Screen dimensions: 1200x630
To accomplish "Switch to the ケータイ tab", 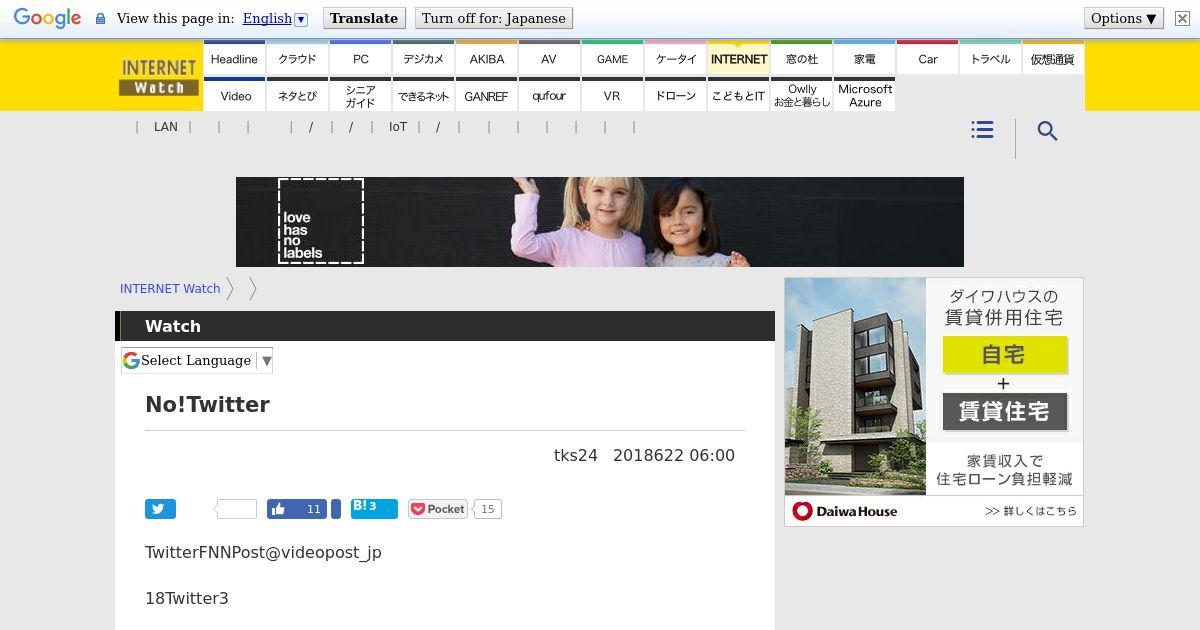I will [x=675, y=58].
